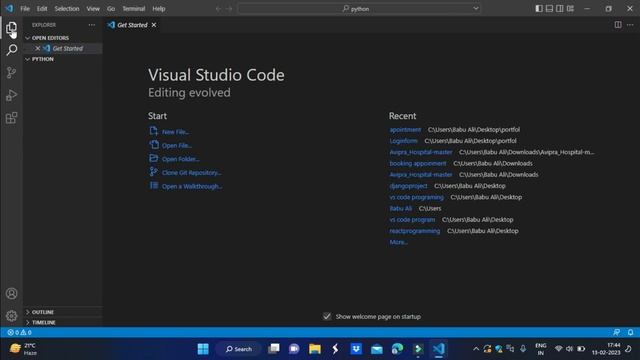Click Open a Walkthrough link
This screenshot has width=640, height=360.
pos(192,186)
